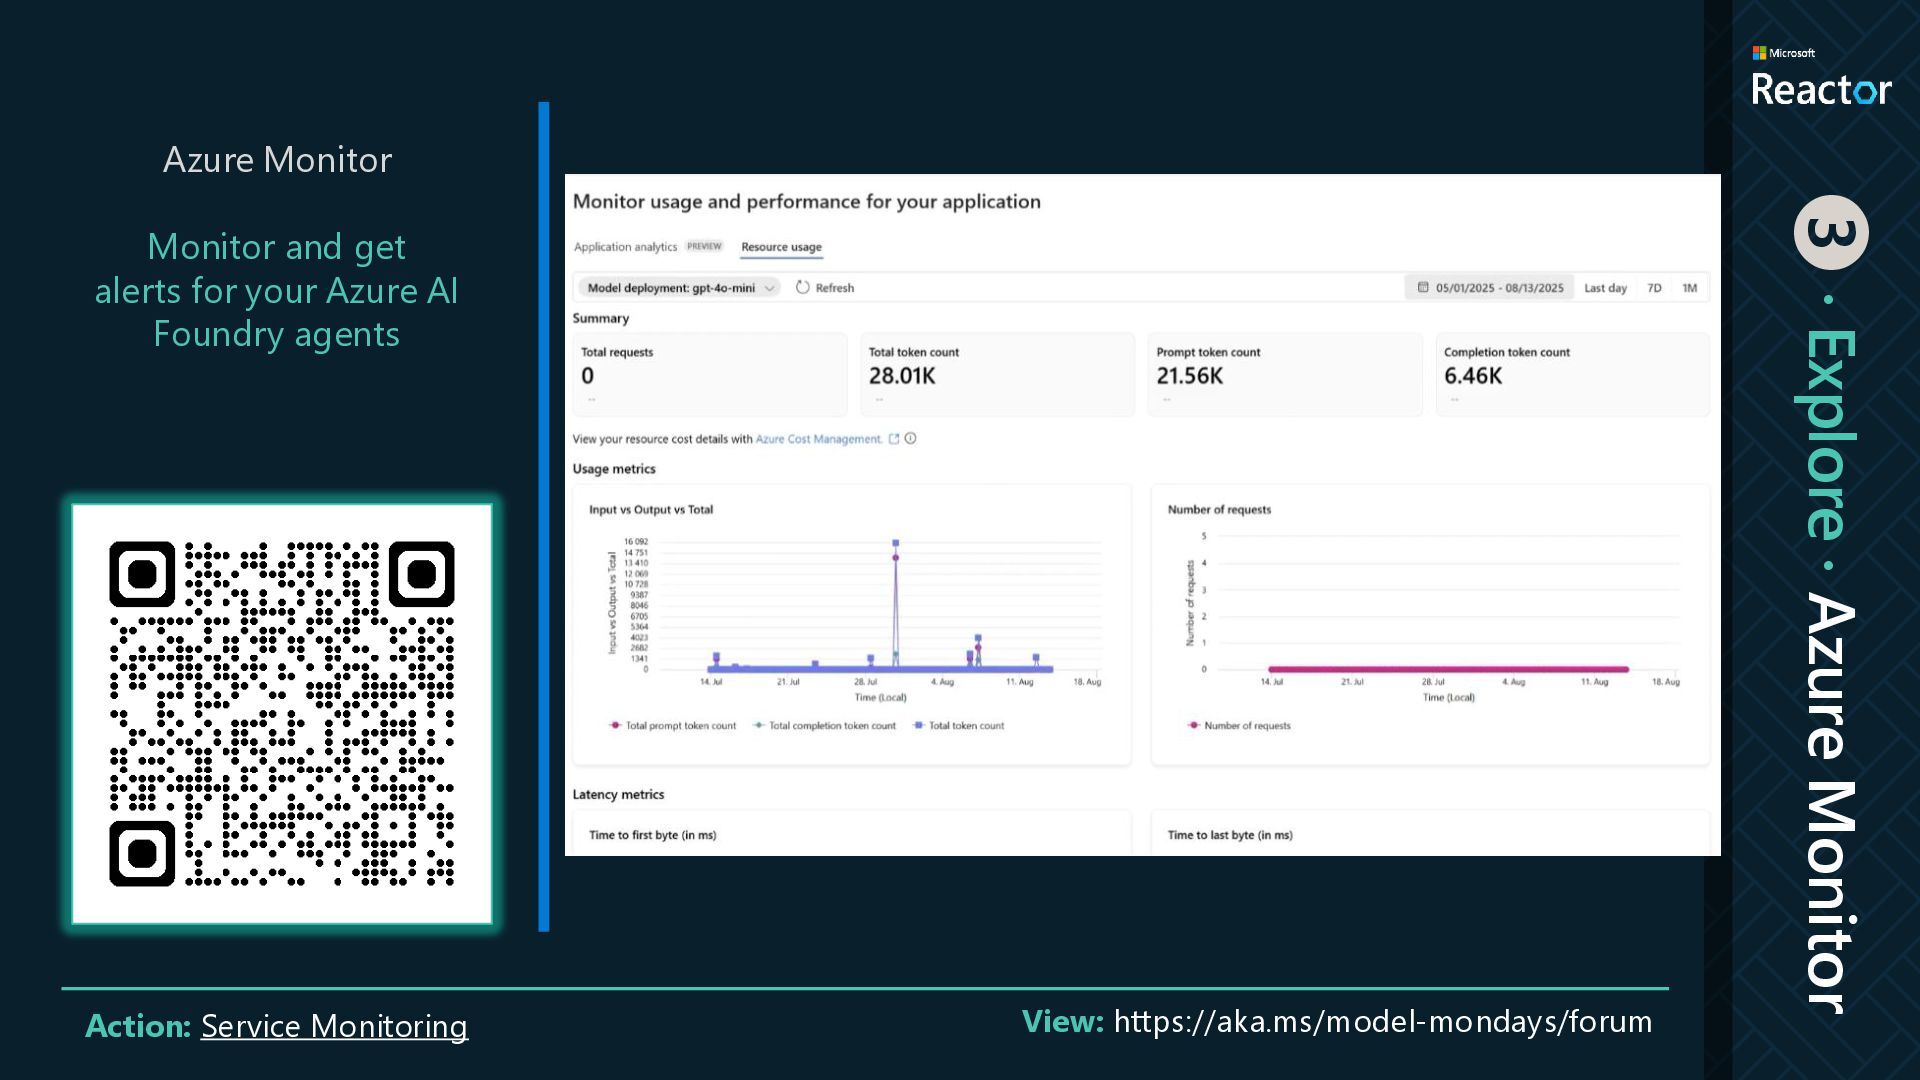Select the Resource usage tab
The width and height of the screenshot is (1920, 1080).
point(781,247)
